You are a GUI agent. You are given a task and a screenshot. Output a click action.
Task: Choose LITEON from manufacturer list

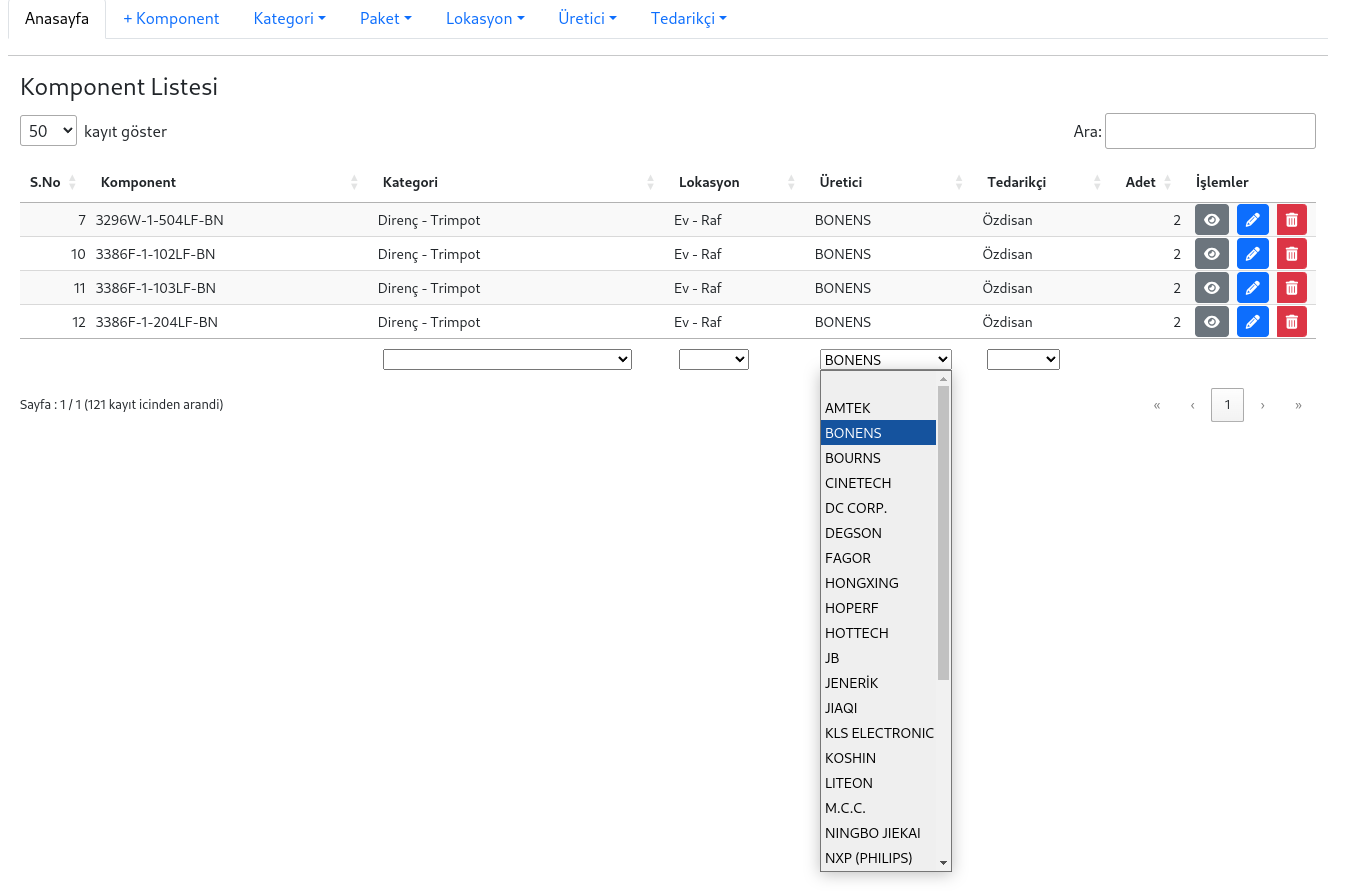pos(878,783)
